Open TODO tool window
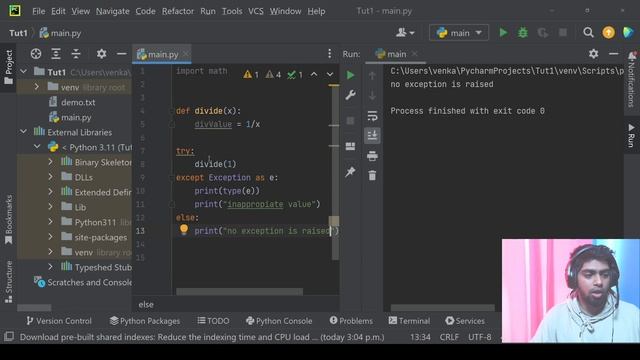The image size is (640, 360). coord(213,321)
